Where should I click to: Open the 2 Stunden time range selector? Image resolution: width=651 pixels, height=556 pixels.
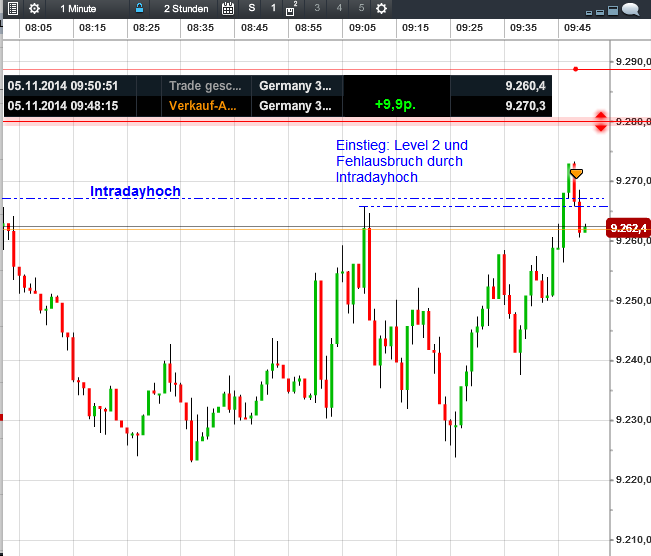click(x=186, y=9)
